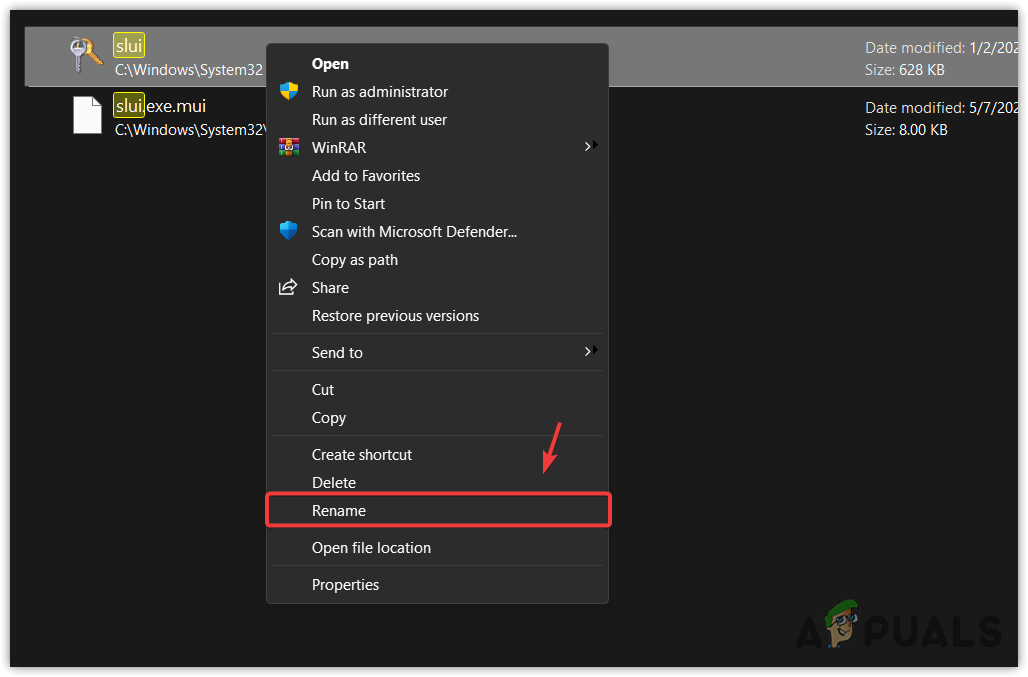This screenshot has width=1028, height=677.
Task: Open slui Properties
Action: point(345,584)
